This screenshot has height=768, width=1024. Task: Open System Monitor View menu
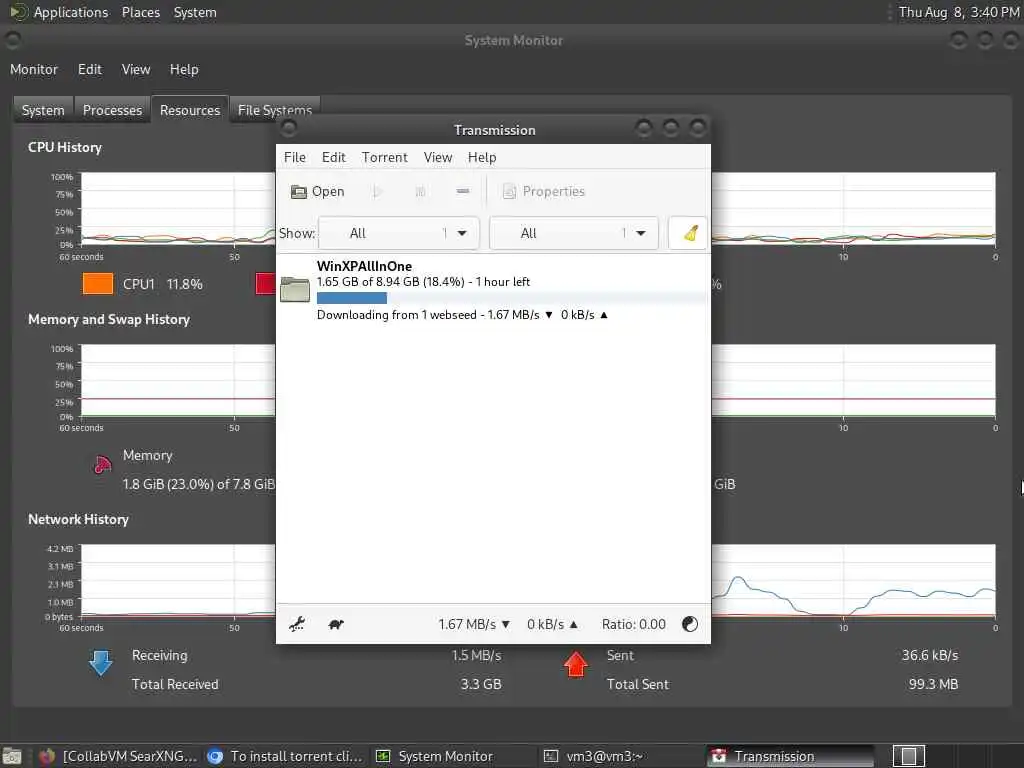click(136, 69)
